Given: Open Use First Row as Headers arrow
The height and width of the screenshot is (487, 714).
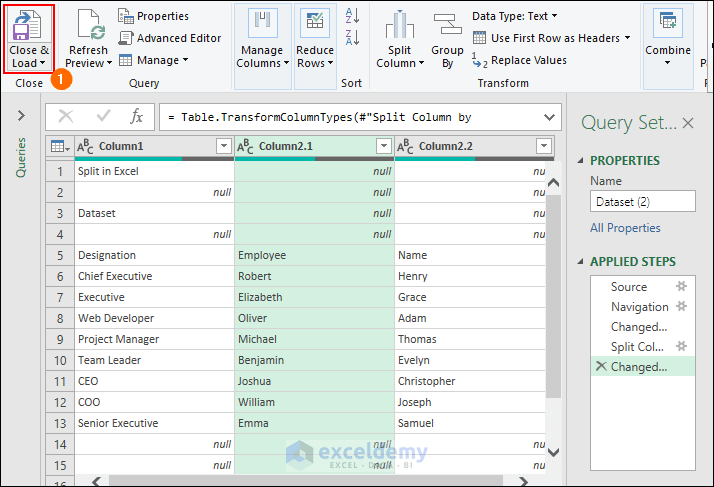Looking at the screenshot, I should 627,38.
